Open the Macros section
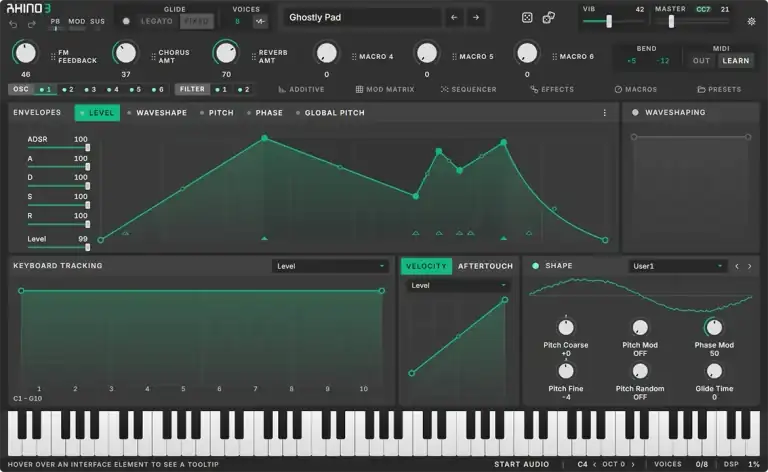Viewport: 768px width, 472px height. [636, 90]
